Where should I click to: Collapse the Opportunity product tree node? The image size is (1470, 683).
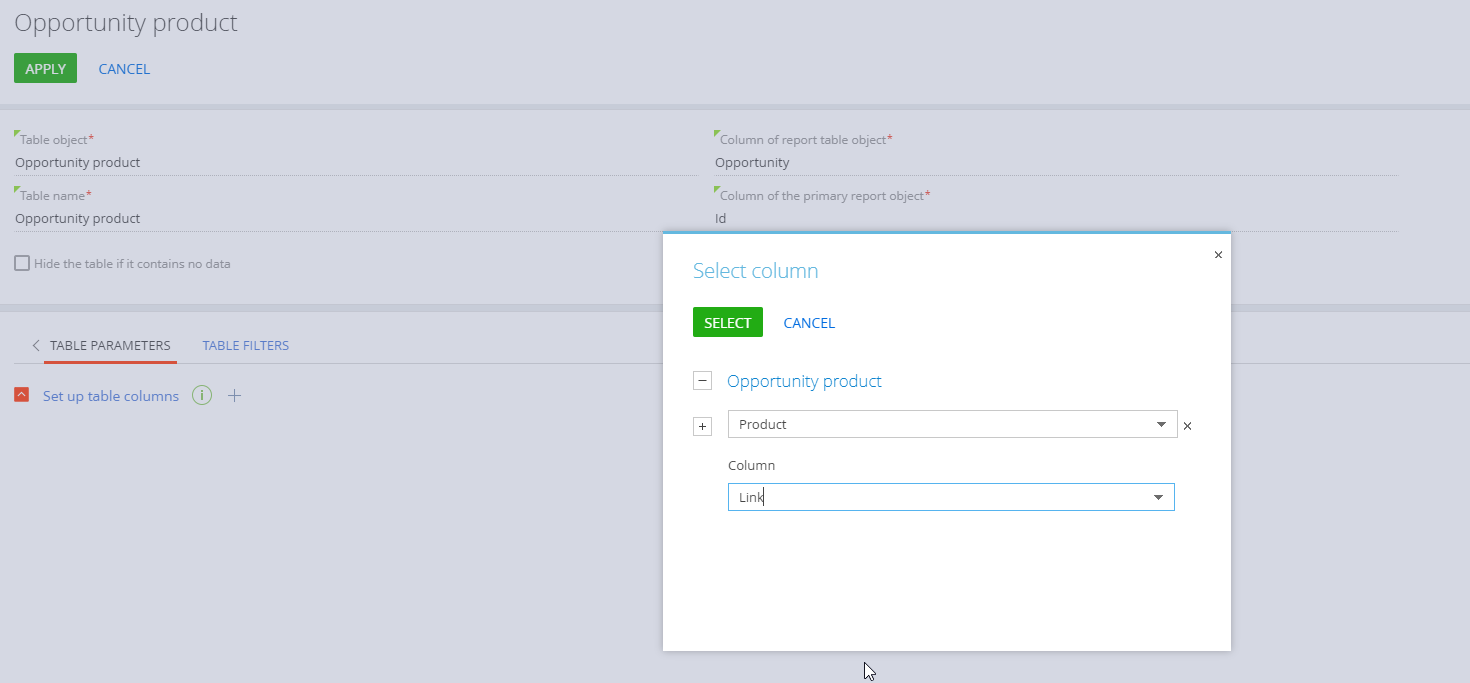[x=702, y=381]
